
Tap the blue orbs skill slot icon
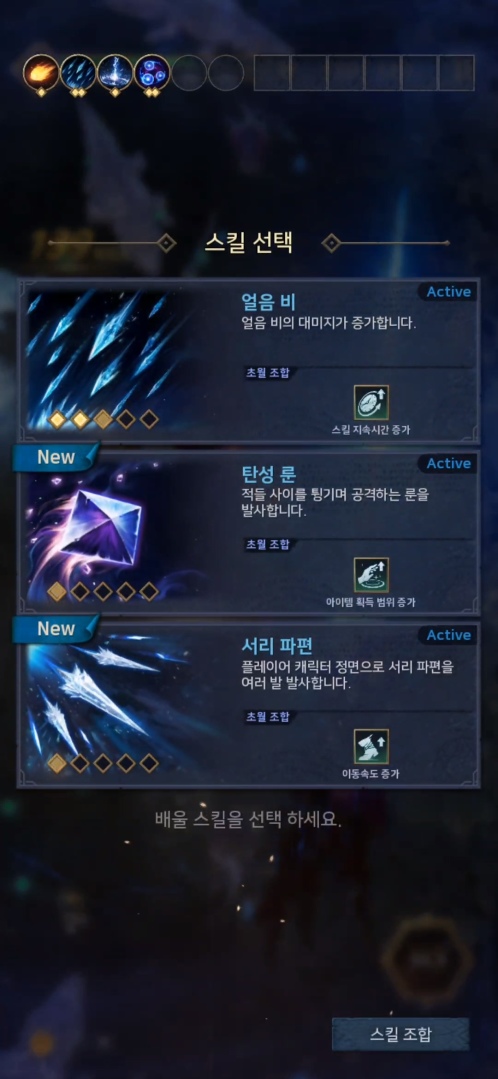(x=152, y=72)
